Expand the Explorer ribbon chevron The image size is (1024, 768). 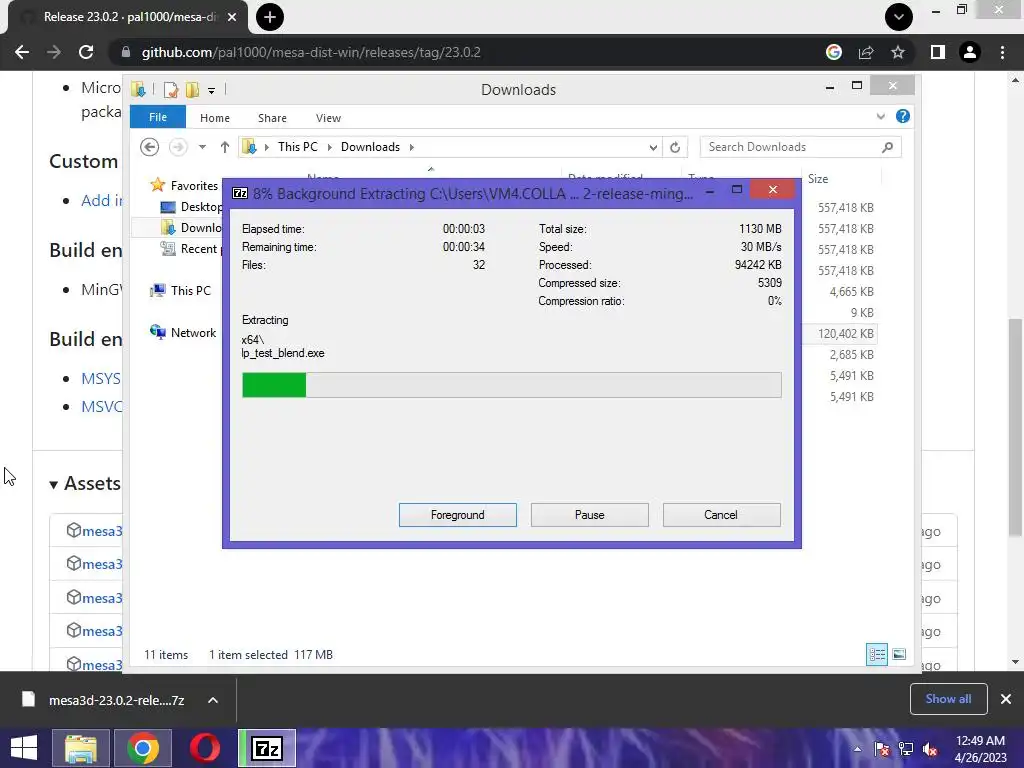click(x=880, y=116)
